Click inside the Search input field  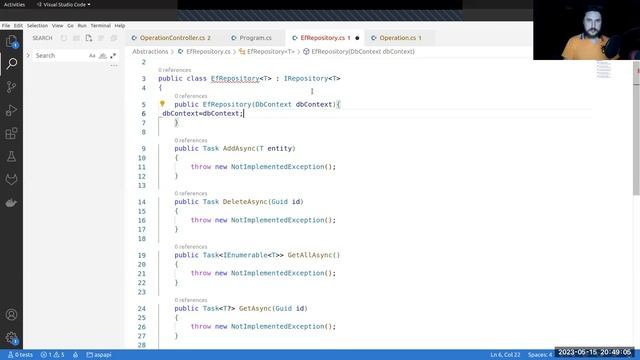(60, 56)
